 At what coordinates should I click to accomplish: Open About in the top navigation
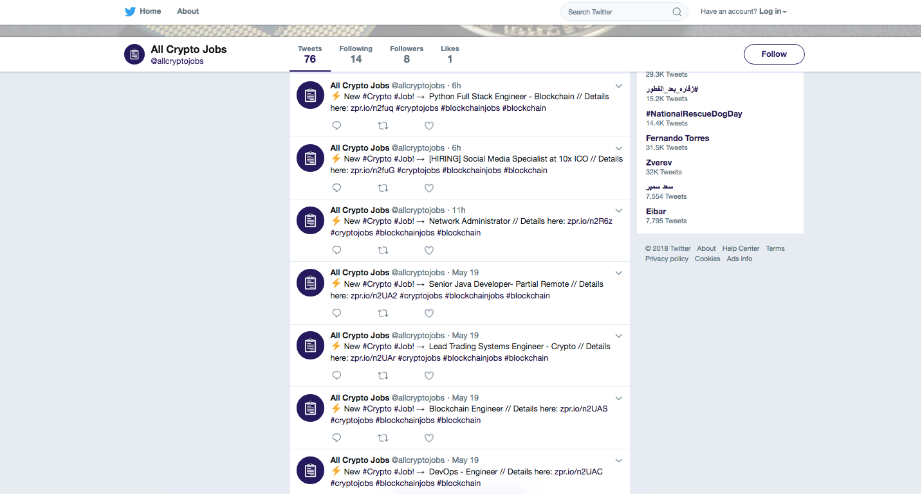pos(188,11)
